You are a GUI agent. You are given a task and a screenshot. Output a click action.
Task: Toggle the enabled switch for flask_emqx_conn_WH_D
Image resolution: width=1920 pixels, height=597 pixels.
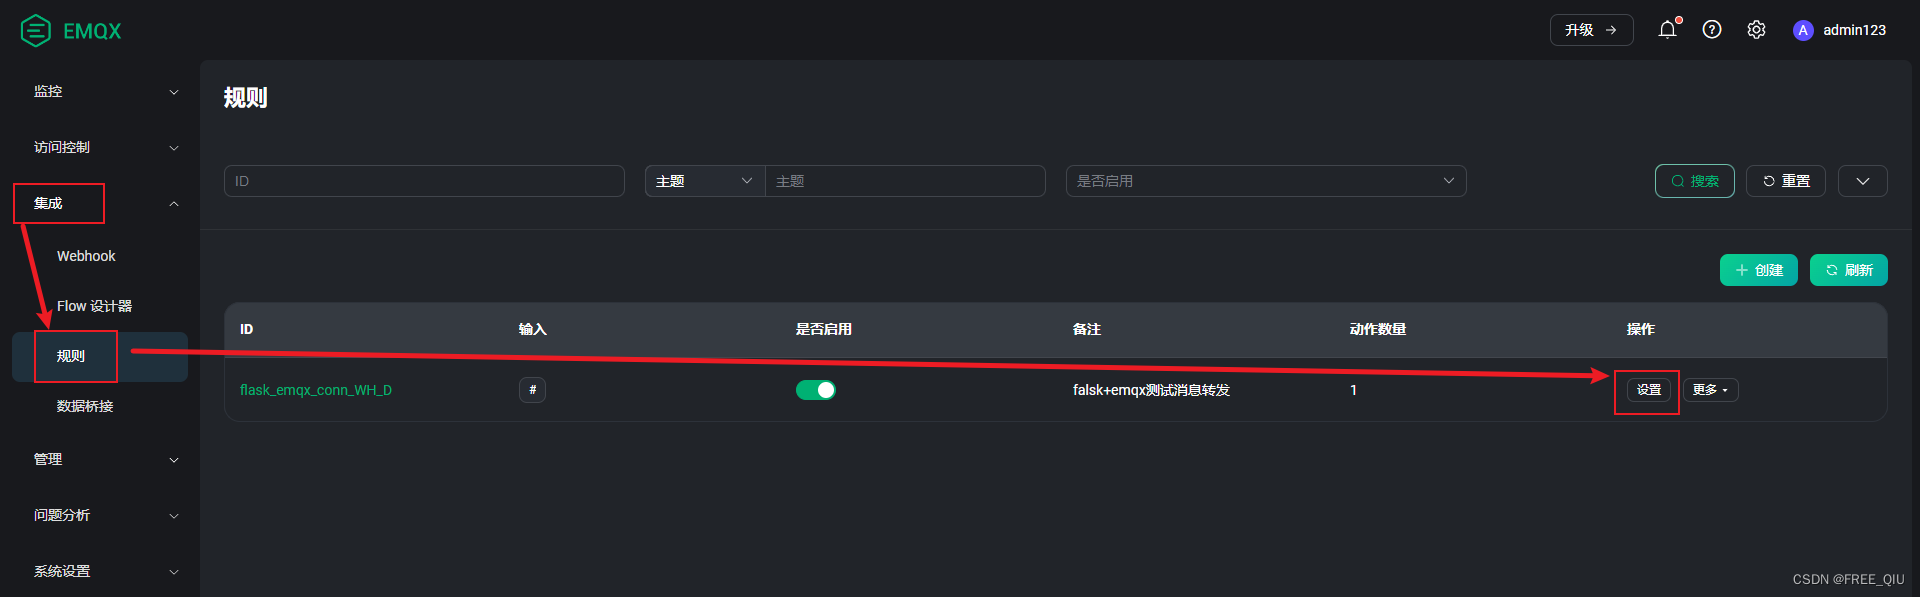(816, 390)
